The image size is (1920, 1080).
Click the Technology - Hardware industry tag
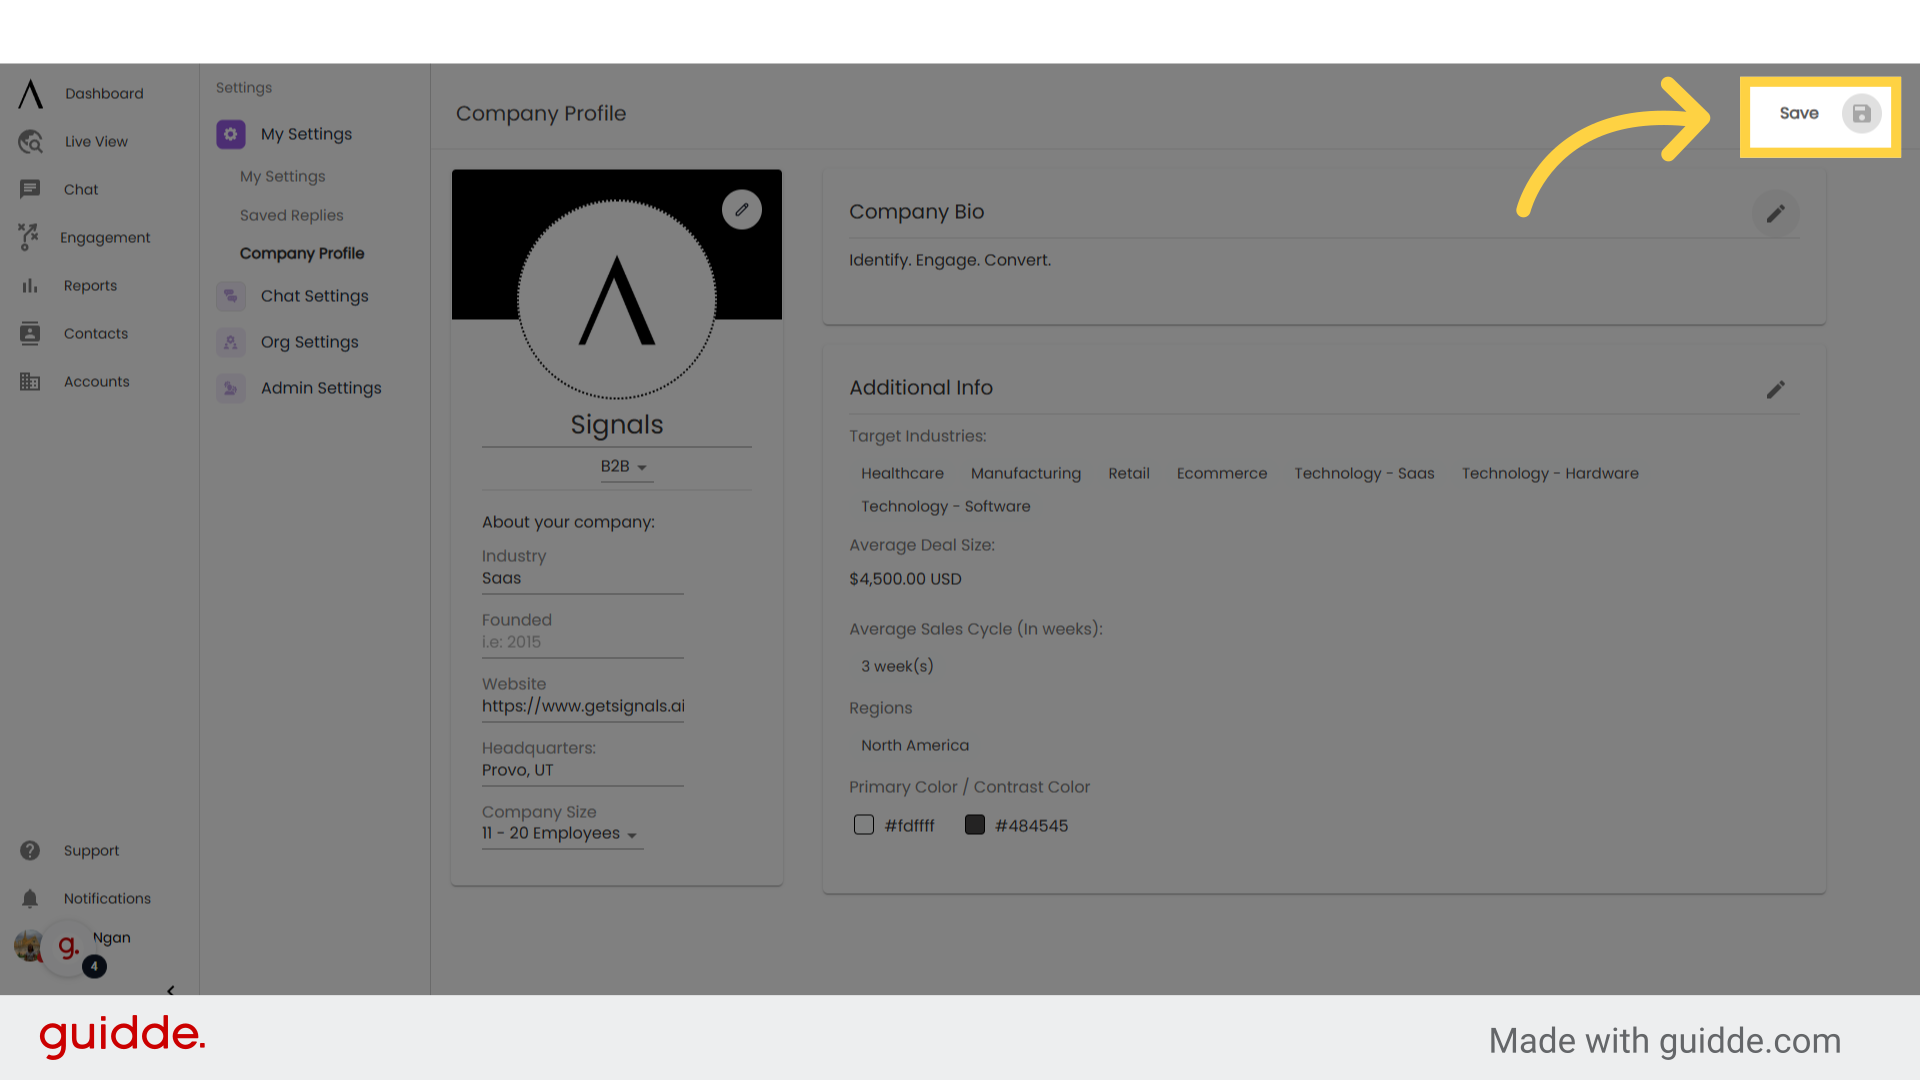[1550, 473]
